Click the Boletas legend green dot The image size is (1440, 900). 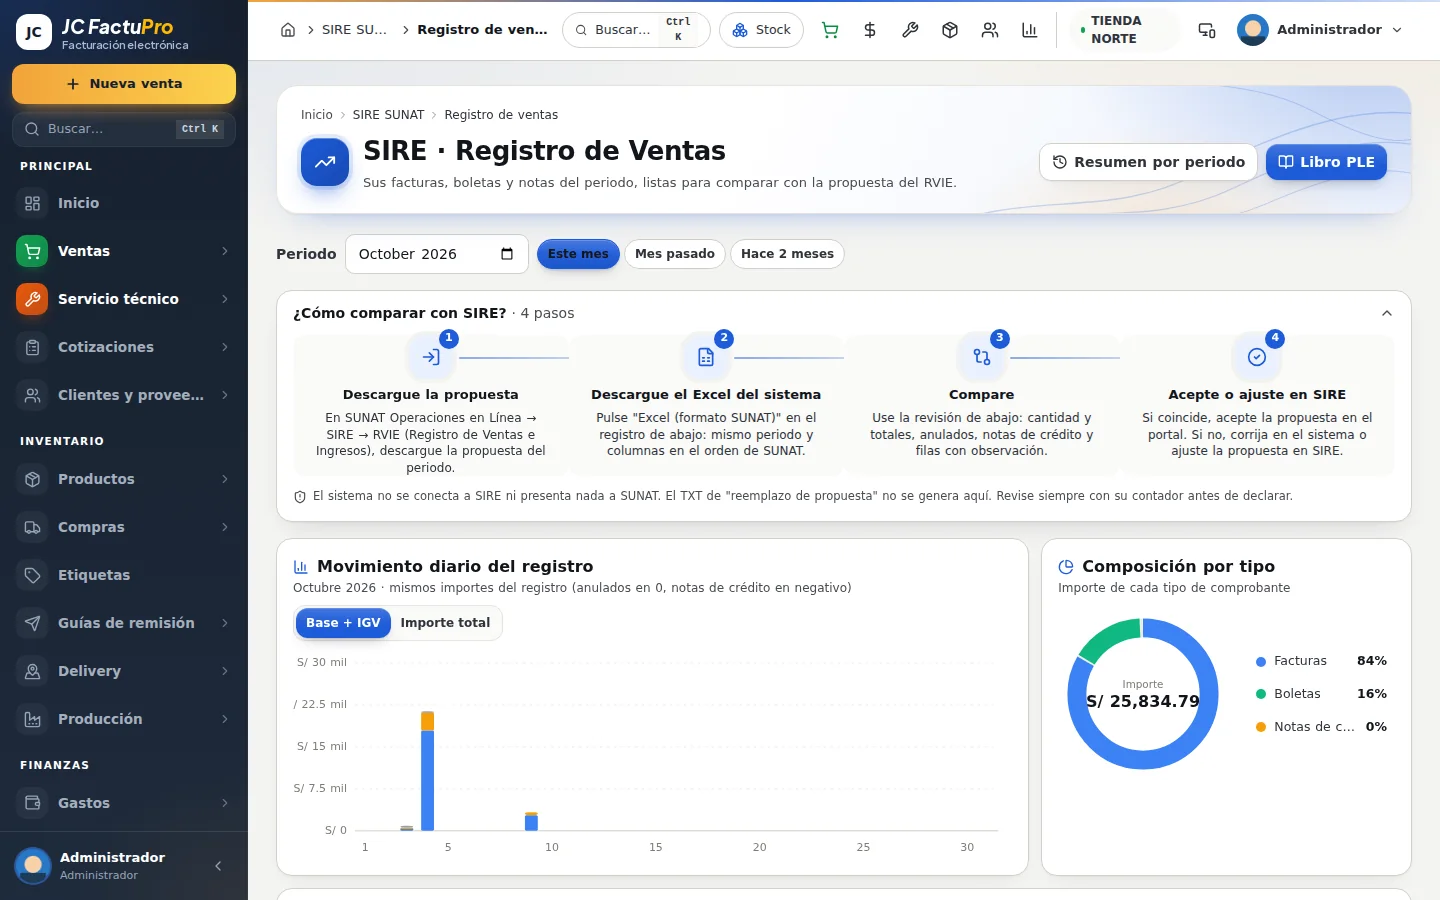pyautogui.click(x=1261, y=694)
